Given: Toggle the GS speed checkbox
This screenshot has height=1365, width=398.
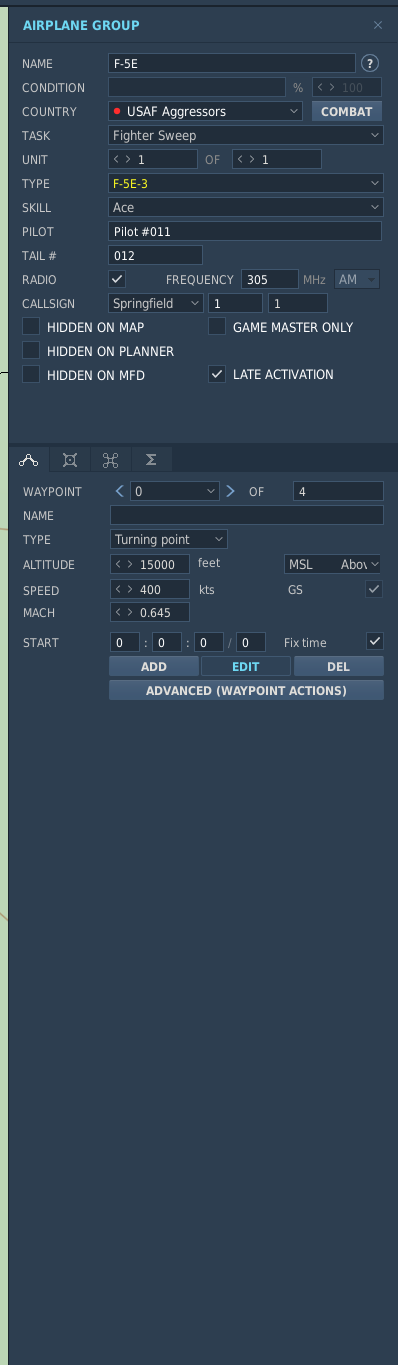Looking at the screenshot, I should pyautogui.click(x=374, y=589).
